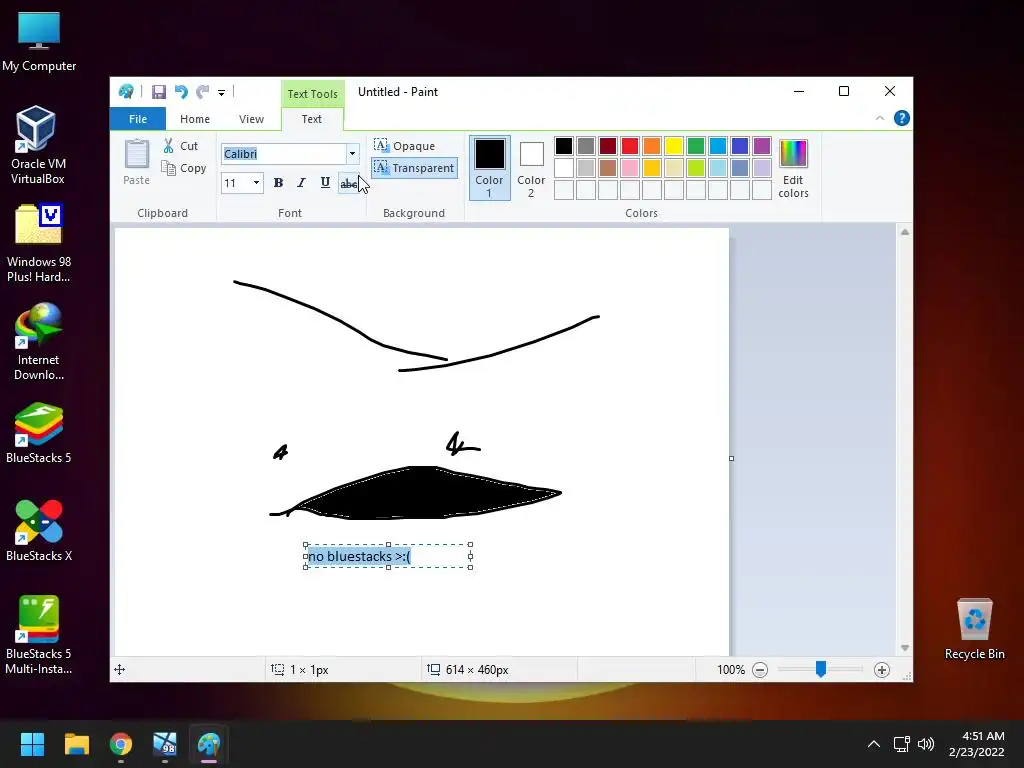Toggle Strikethrough formatting

[348, 184]
